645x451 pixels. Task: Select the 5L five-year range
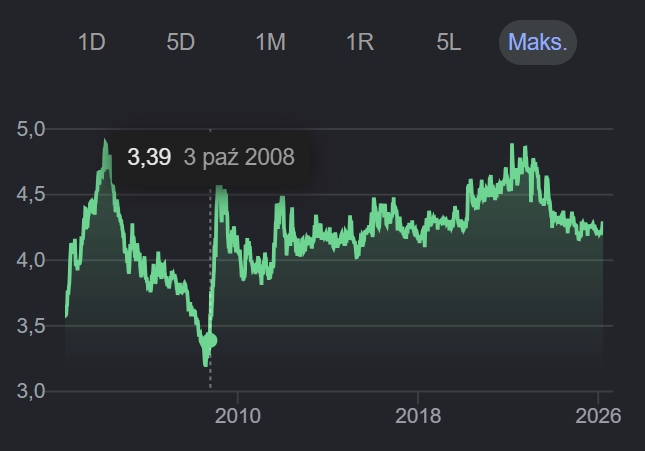pyautogui.click(x=448, y=42)
